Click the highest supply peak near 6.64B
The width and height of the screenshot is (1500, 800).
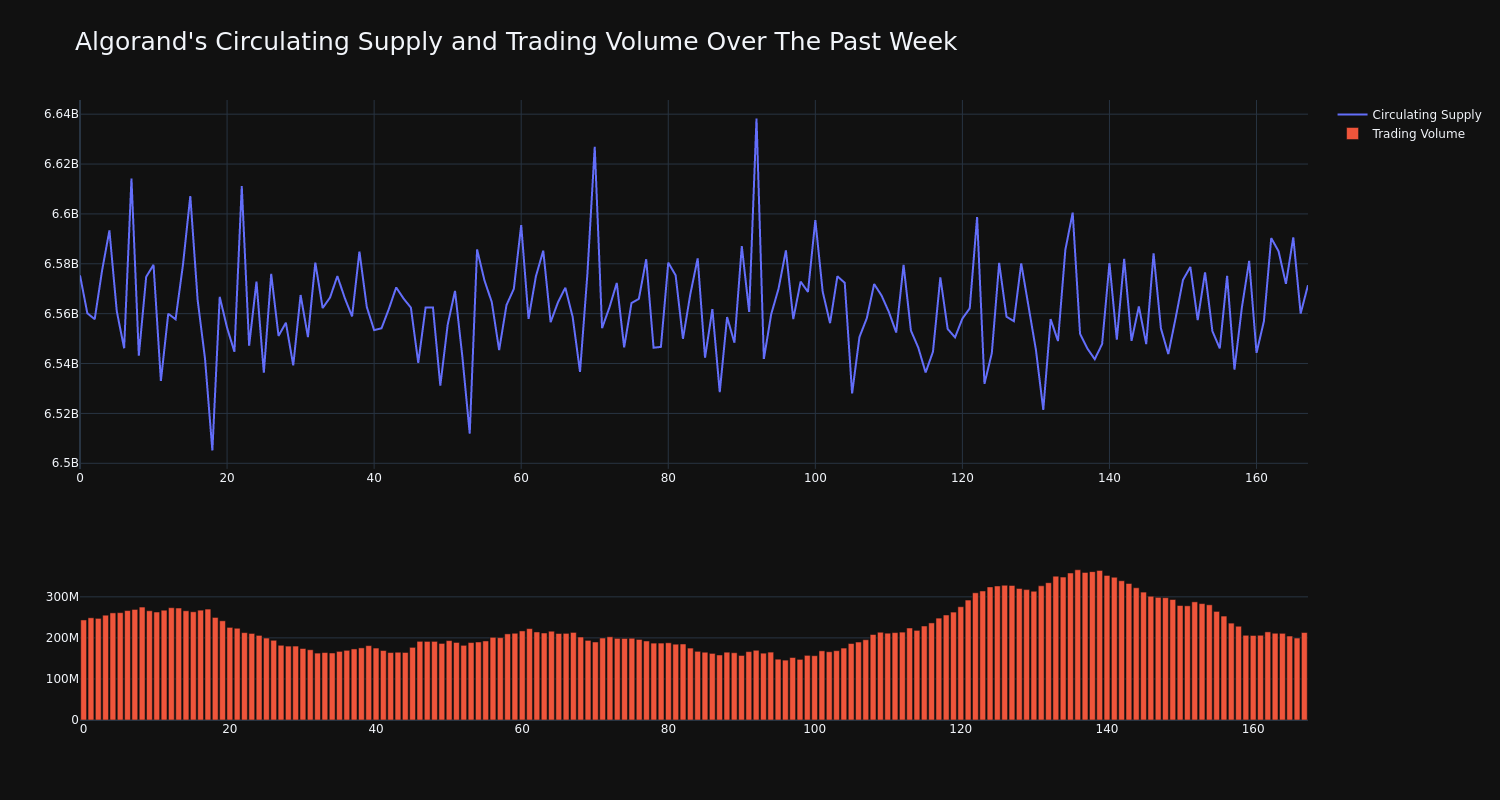pos(756,120)
